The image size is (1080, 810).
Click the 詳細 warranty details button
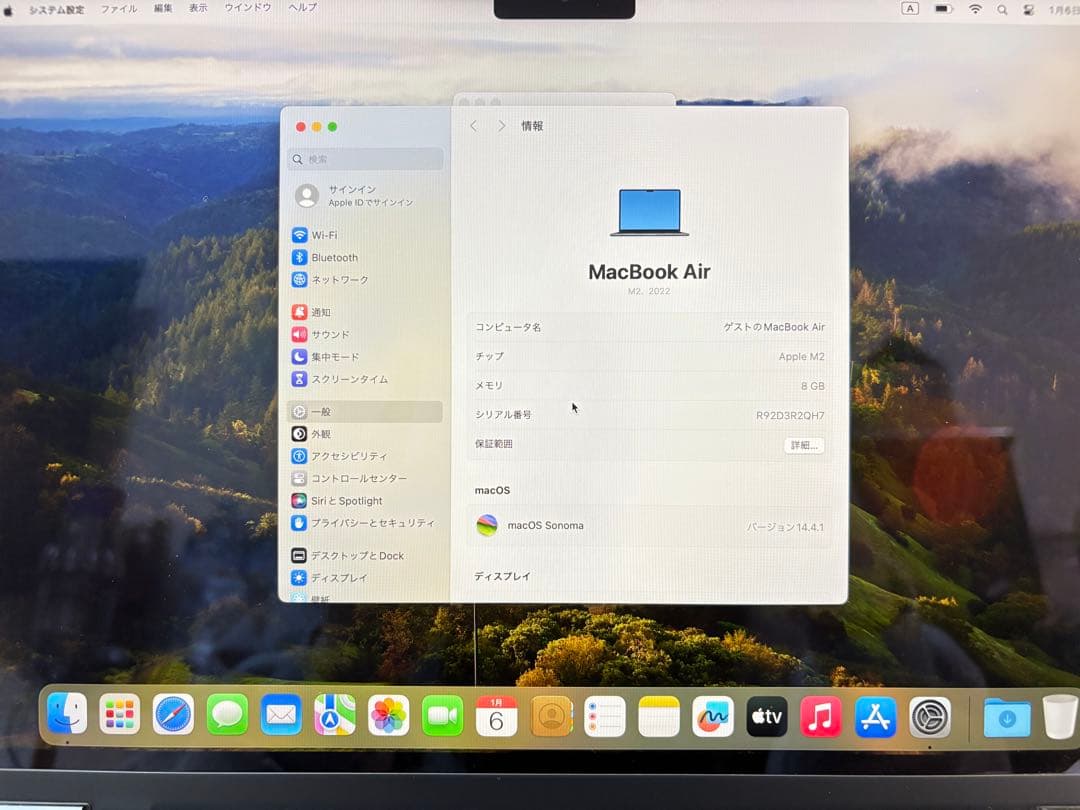click(x=804, y=445)
